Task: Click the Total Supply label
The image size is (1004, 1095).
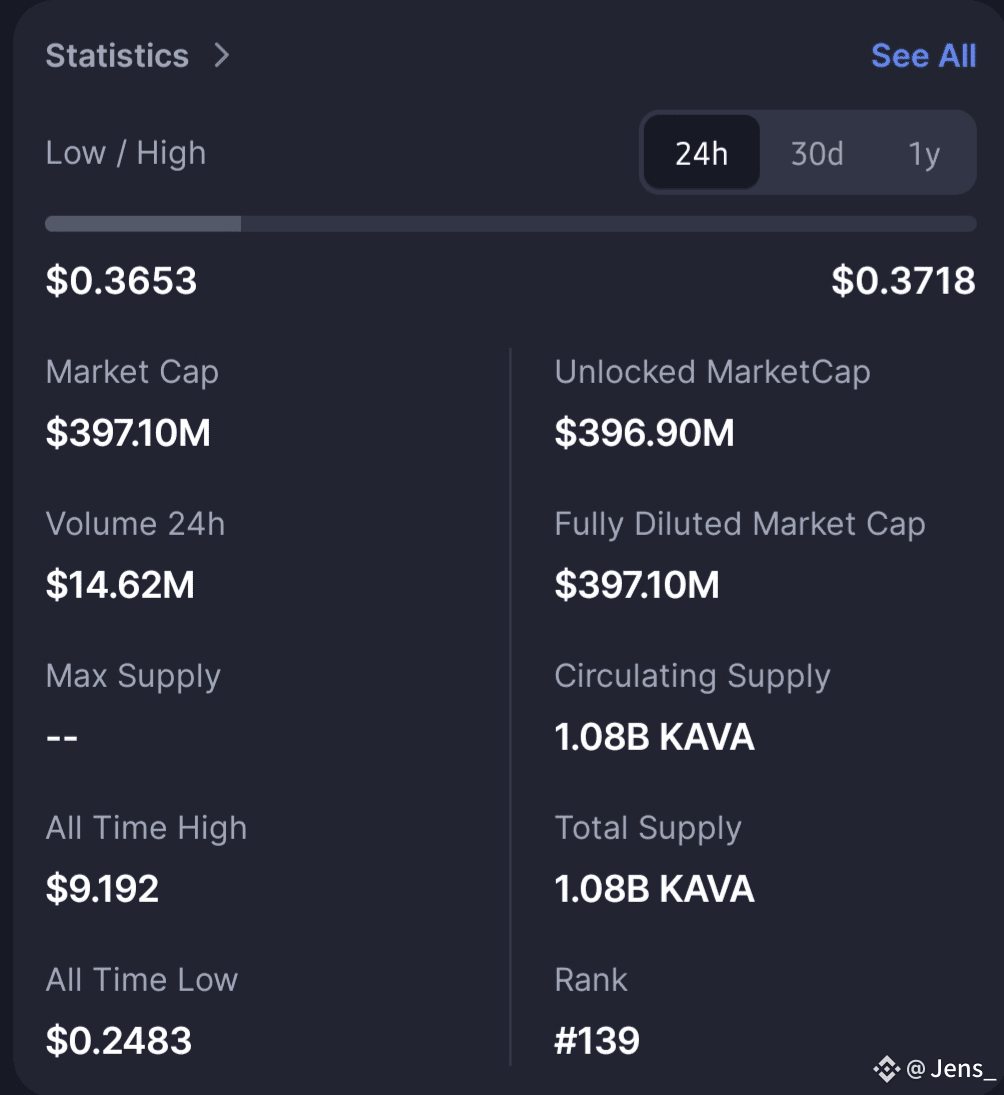Action: (648, 828)
